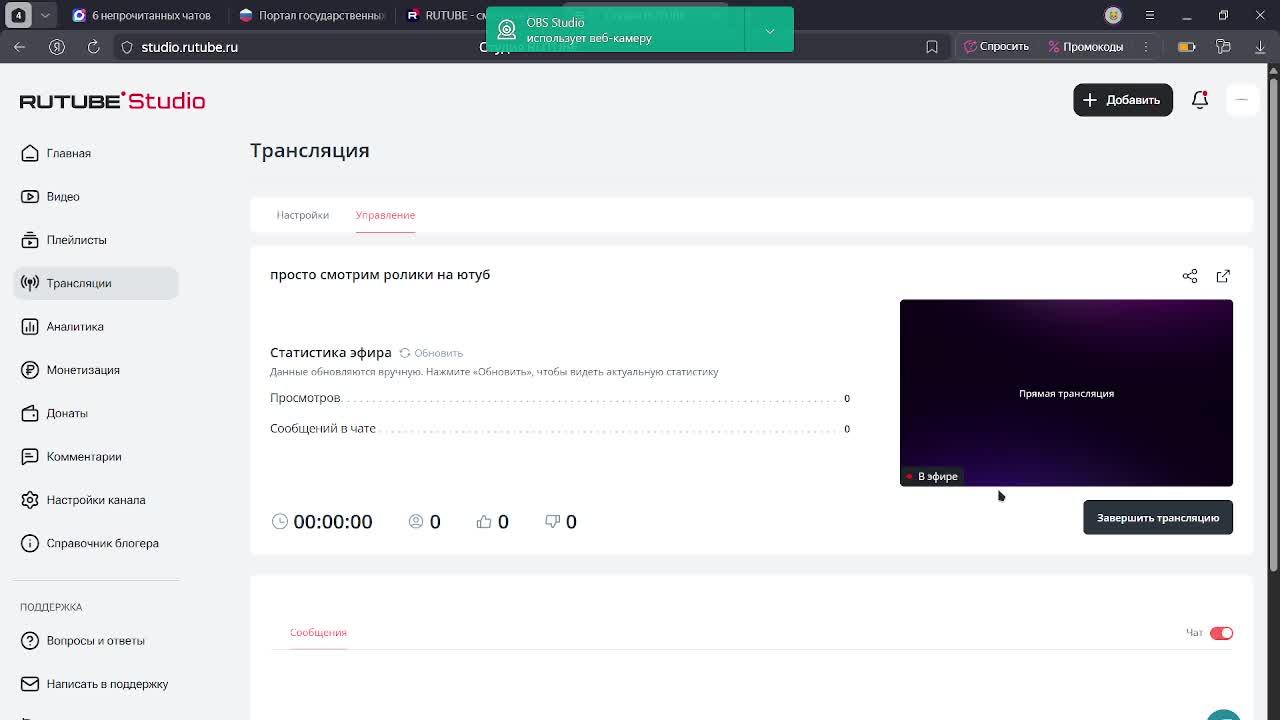Click the OBS Studio webcam notification
The height and width of the screenshot is (720, 1280).
(x=615, y=31)
